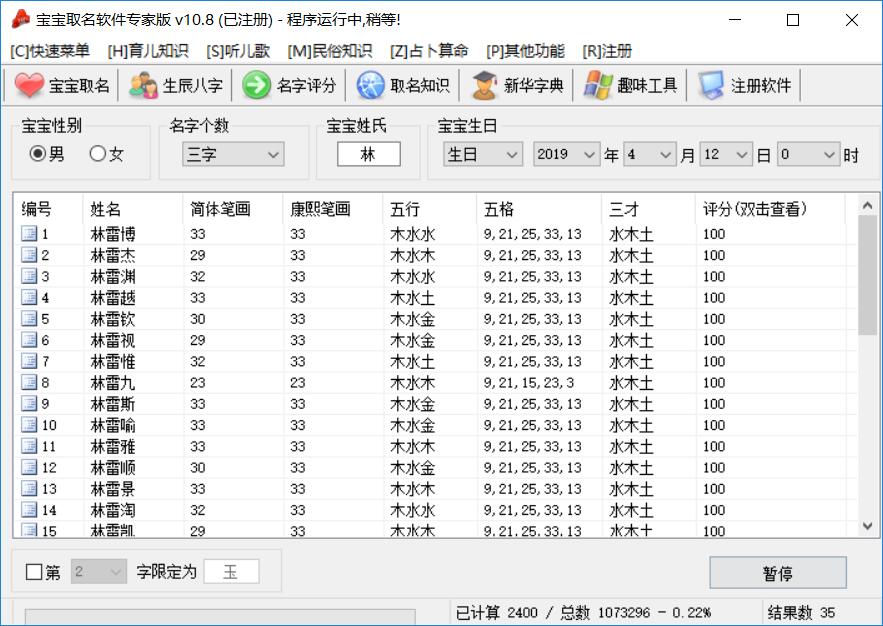Click the list icon of row 11

(x=29, y=446)
